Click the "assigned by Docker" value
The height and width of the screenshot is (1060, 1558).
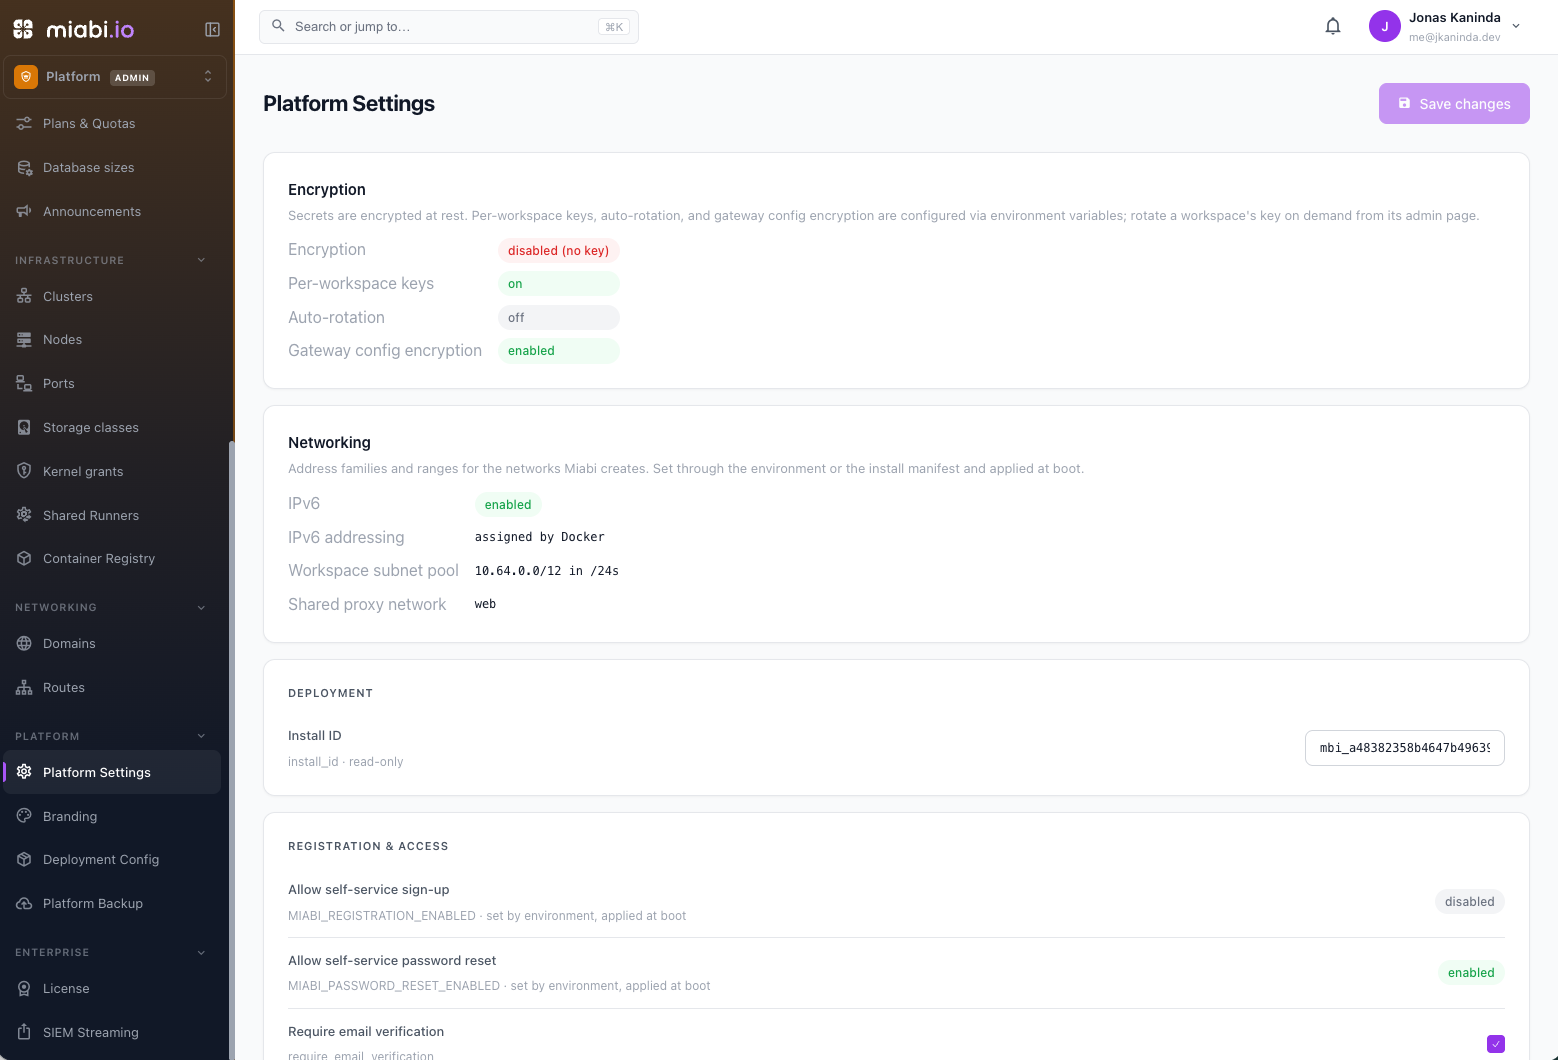pos(540,537)
